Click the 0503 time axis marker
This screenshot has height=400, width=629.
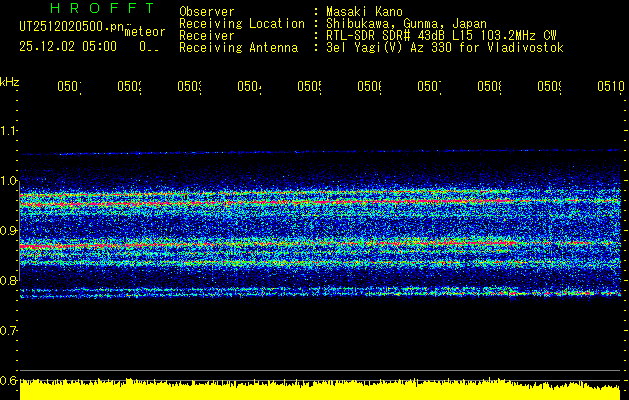tap(189, 86)
